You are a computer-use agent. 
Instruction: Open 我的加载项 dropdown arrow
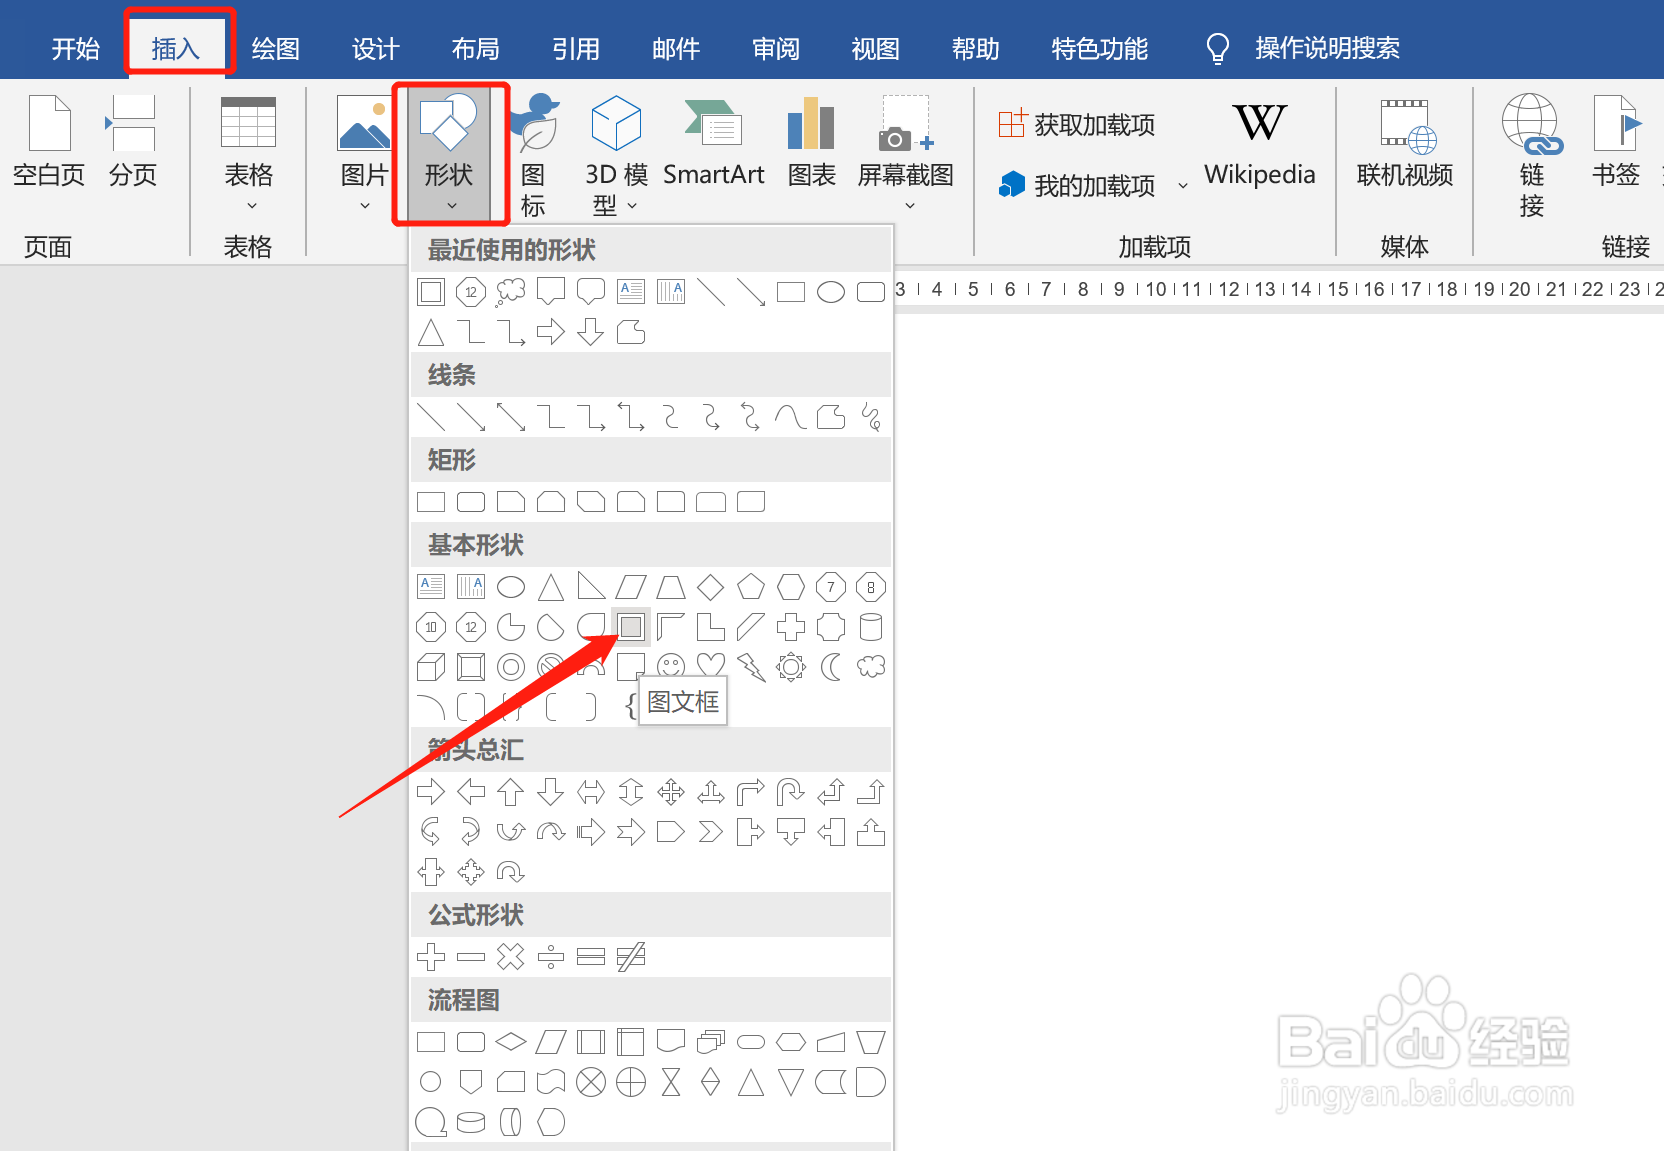pyautogui.click(x=1183, y=186)
